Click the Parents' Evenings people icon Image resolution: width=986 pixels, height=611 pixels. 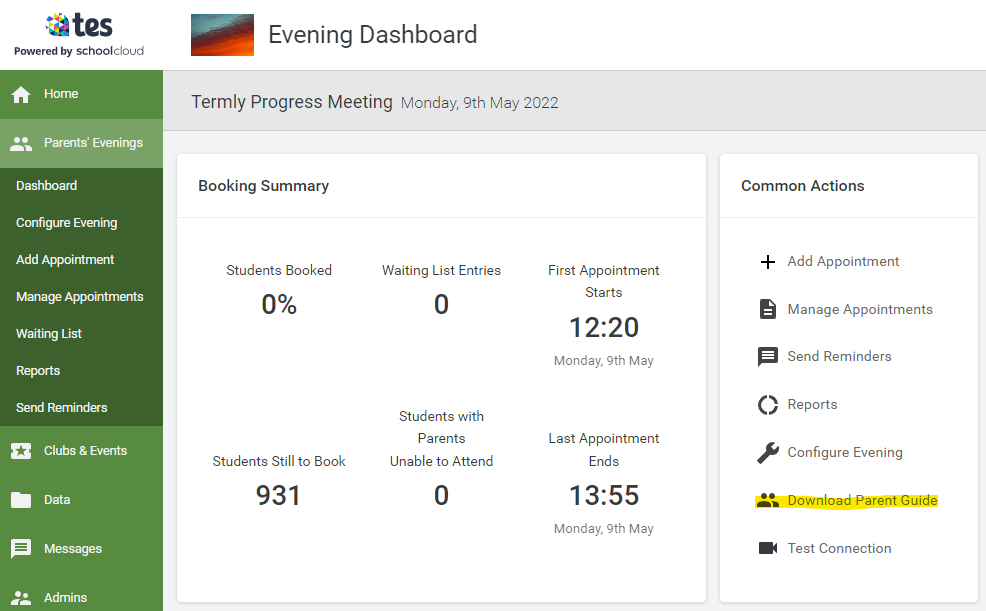pyautogui.click(x=21, y=143)
